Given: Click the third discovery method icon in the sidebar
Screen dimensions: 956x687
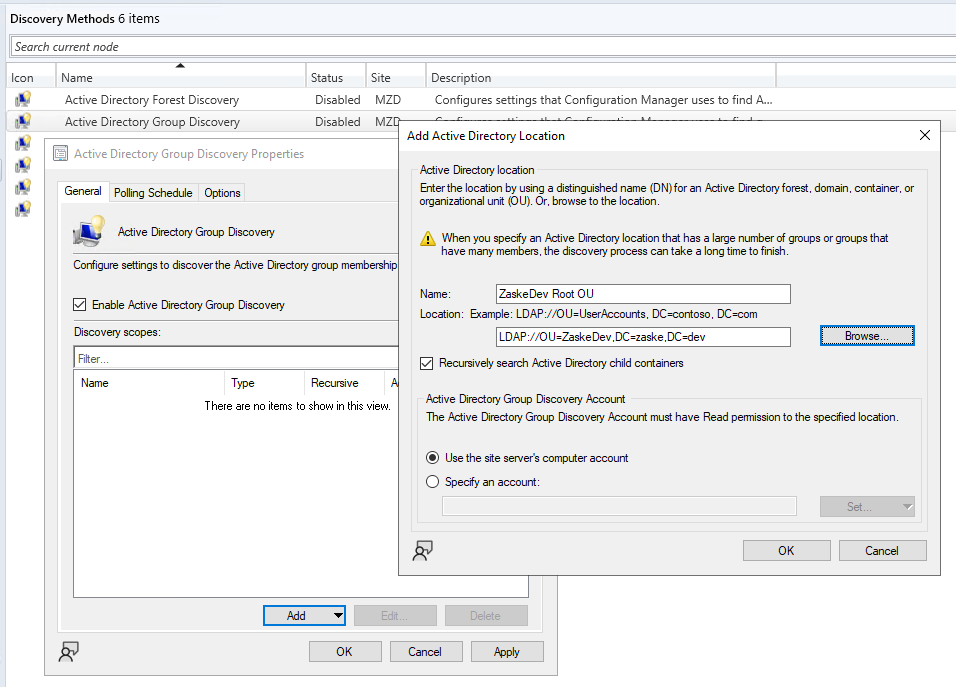Looking at the screenshot, I should tap(22, 143).
